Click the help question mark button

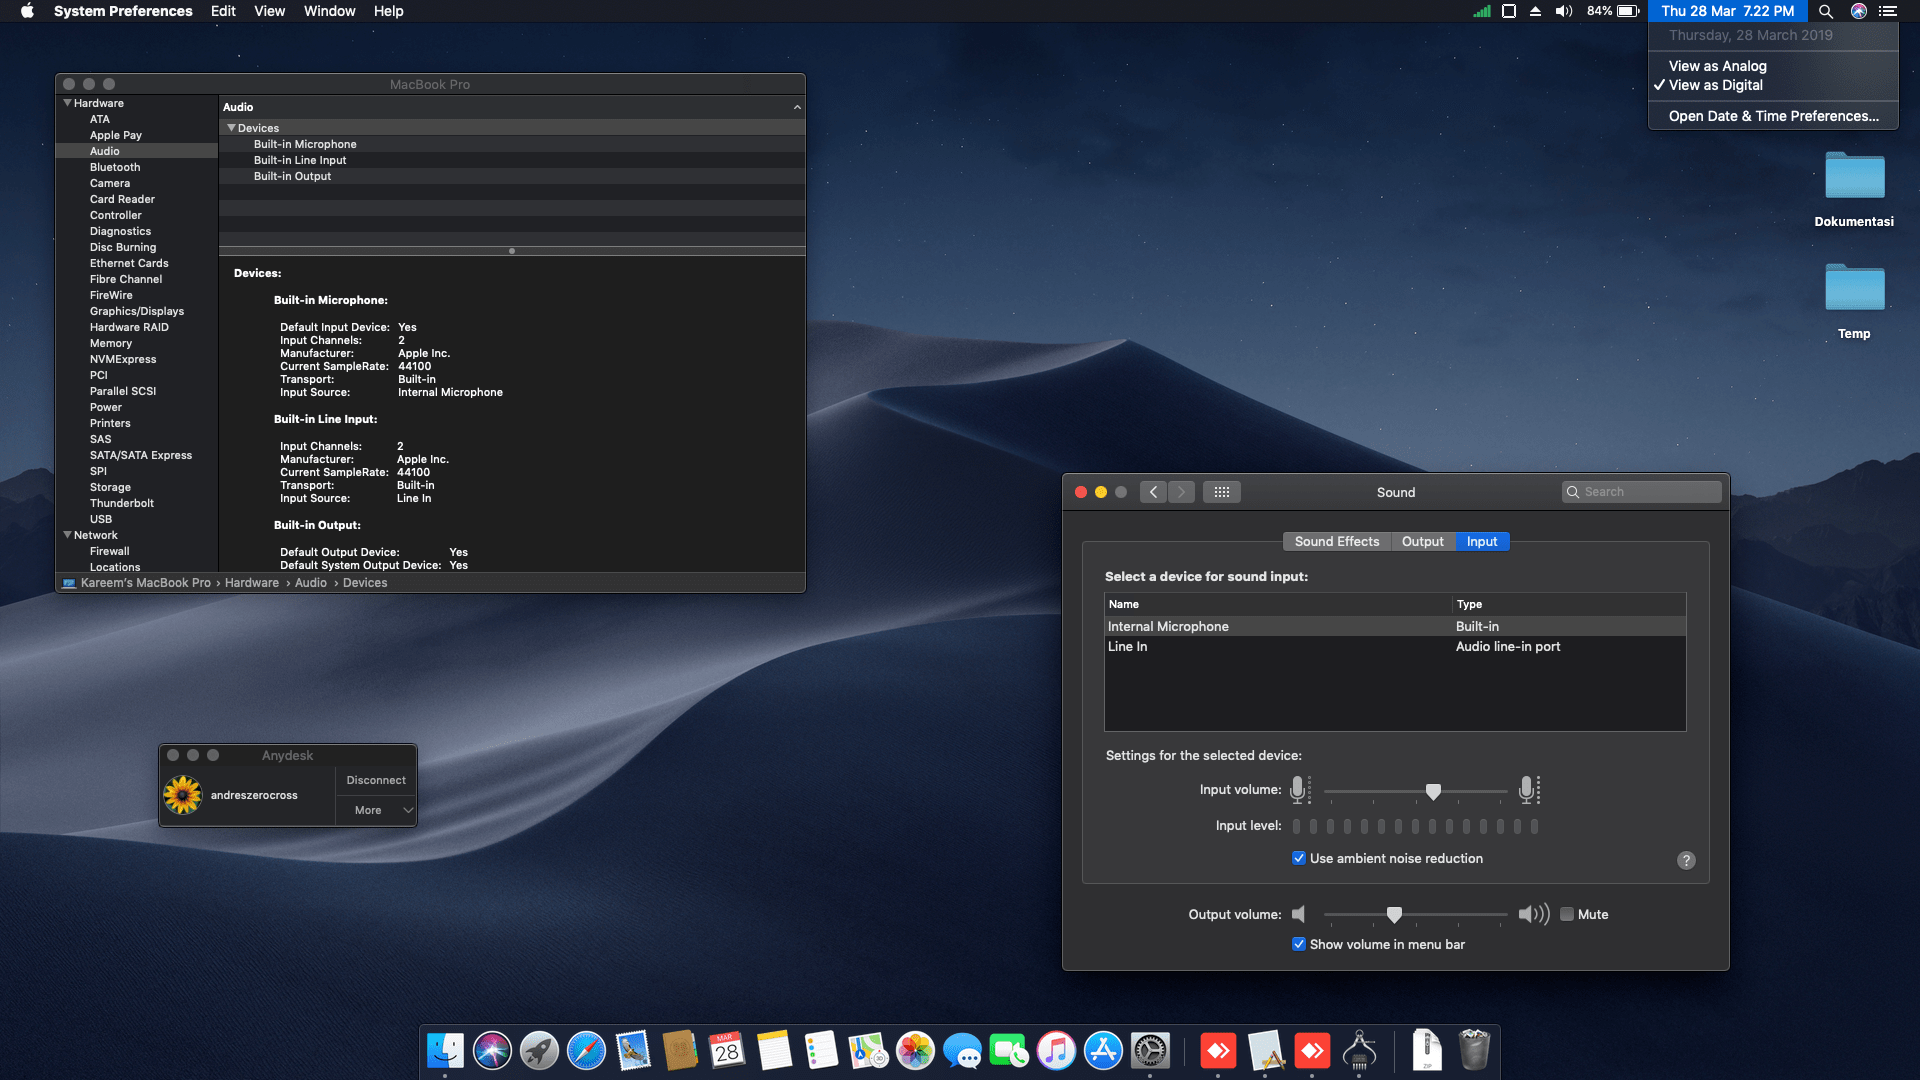pyautogui.click(x=1686, y=860)
